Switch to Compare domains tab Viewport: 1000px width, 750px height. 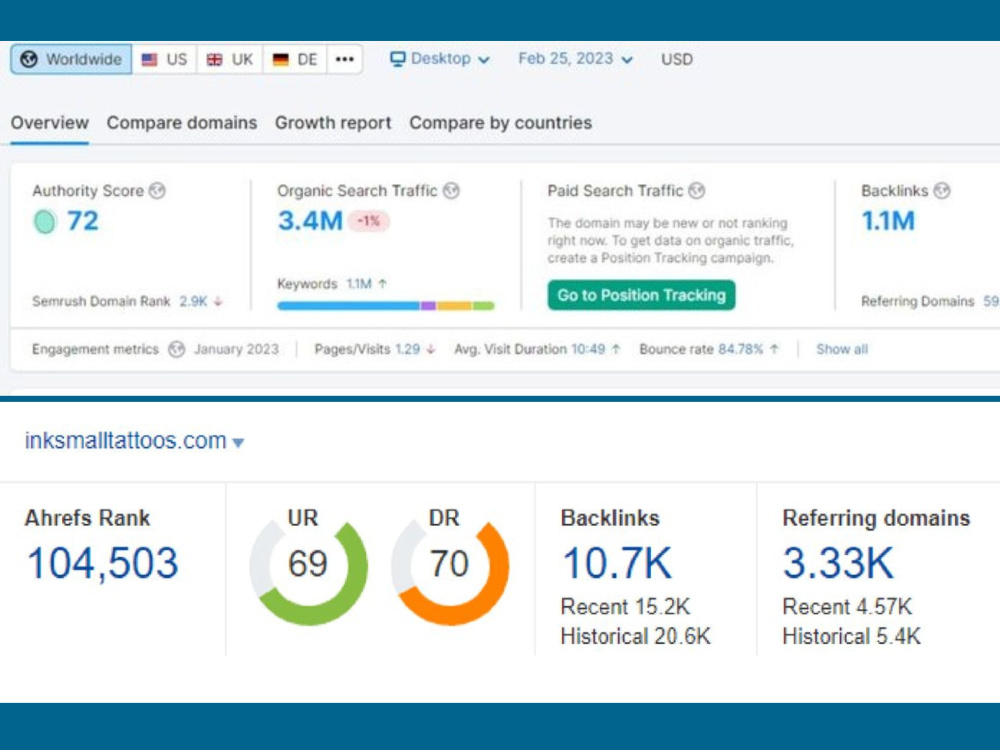(182, 123)
